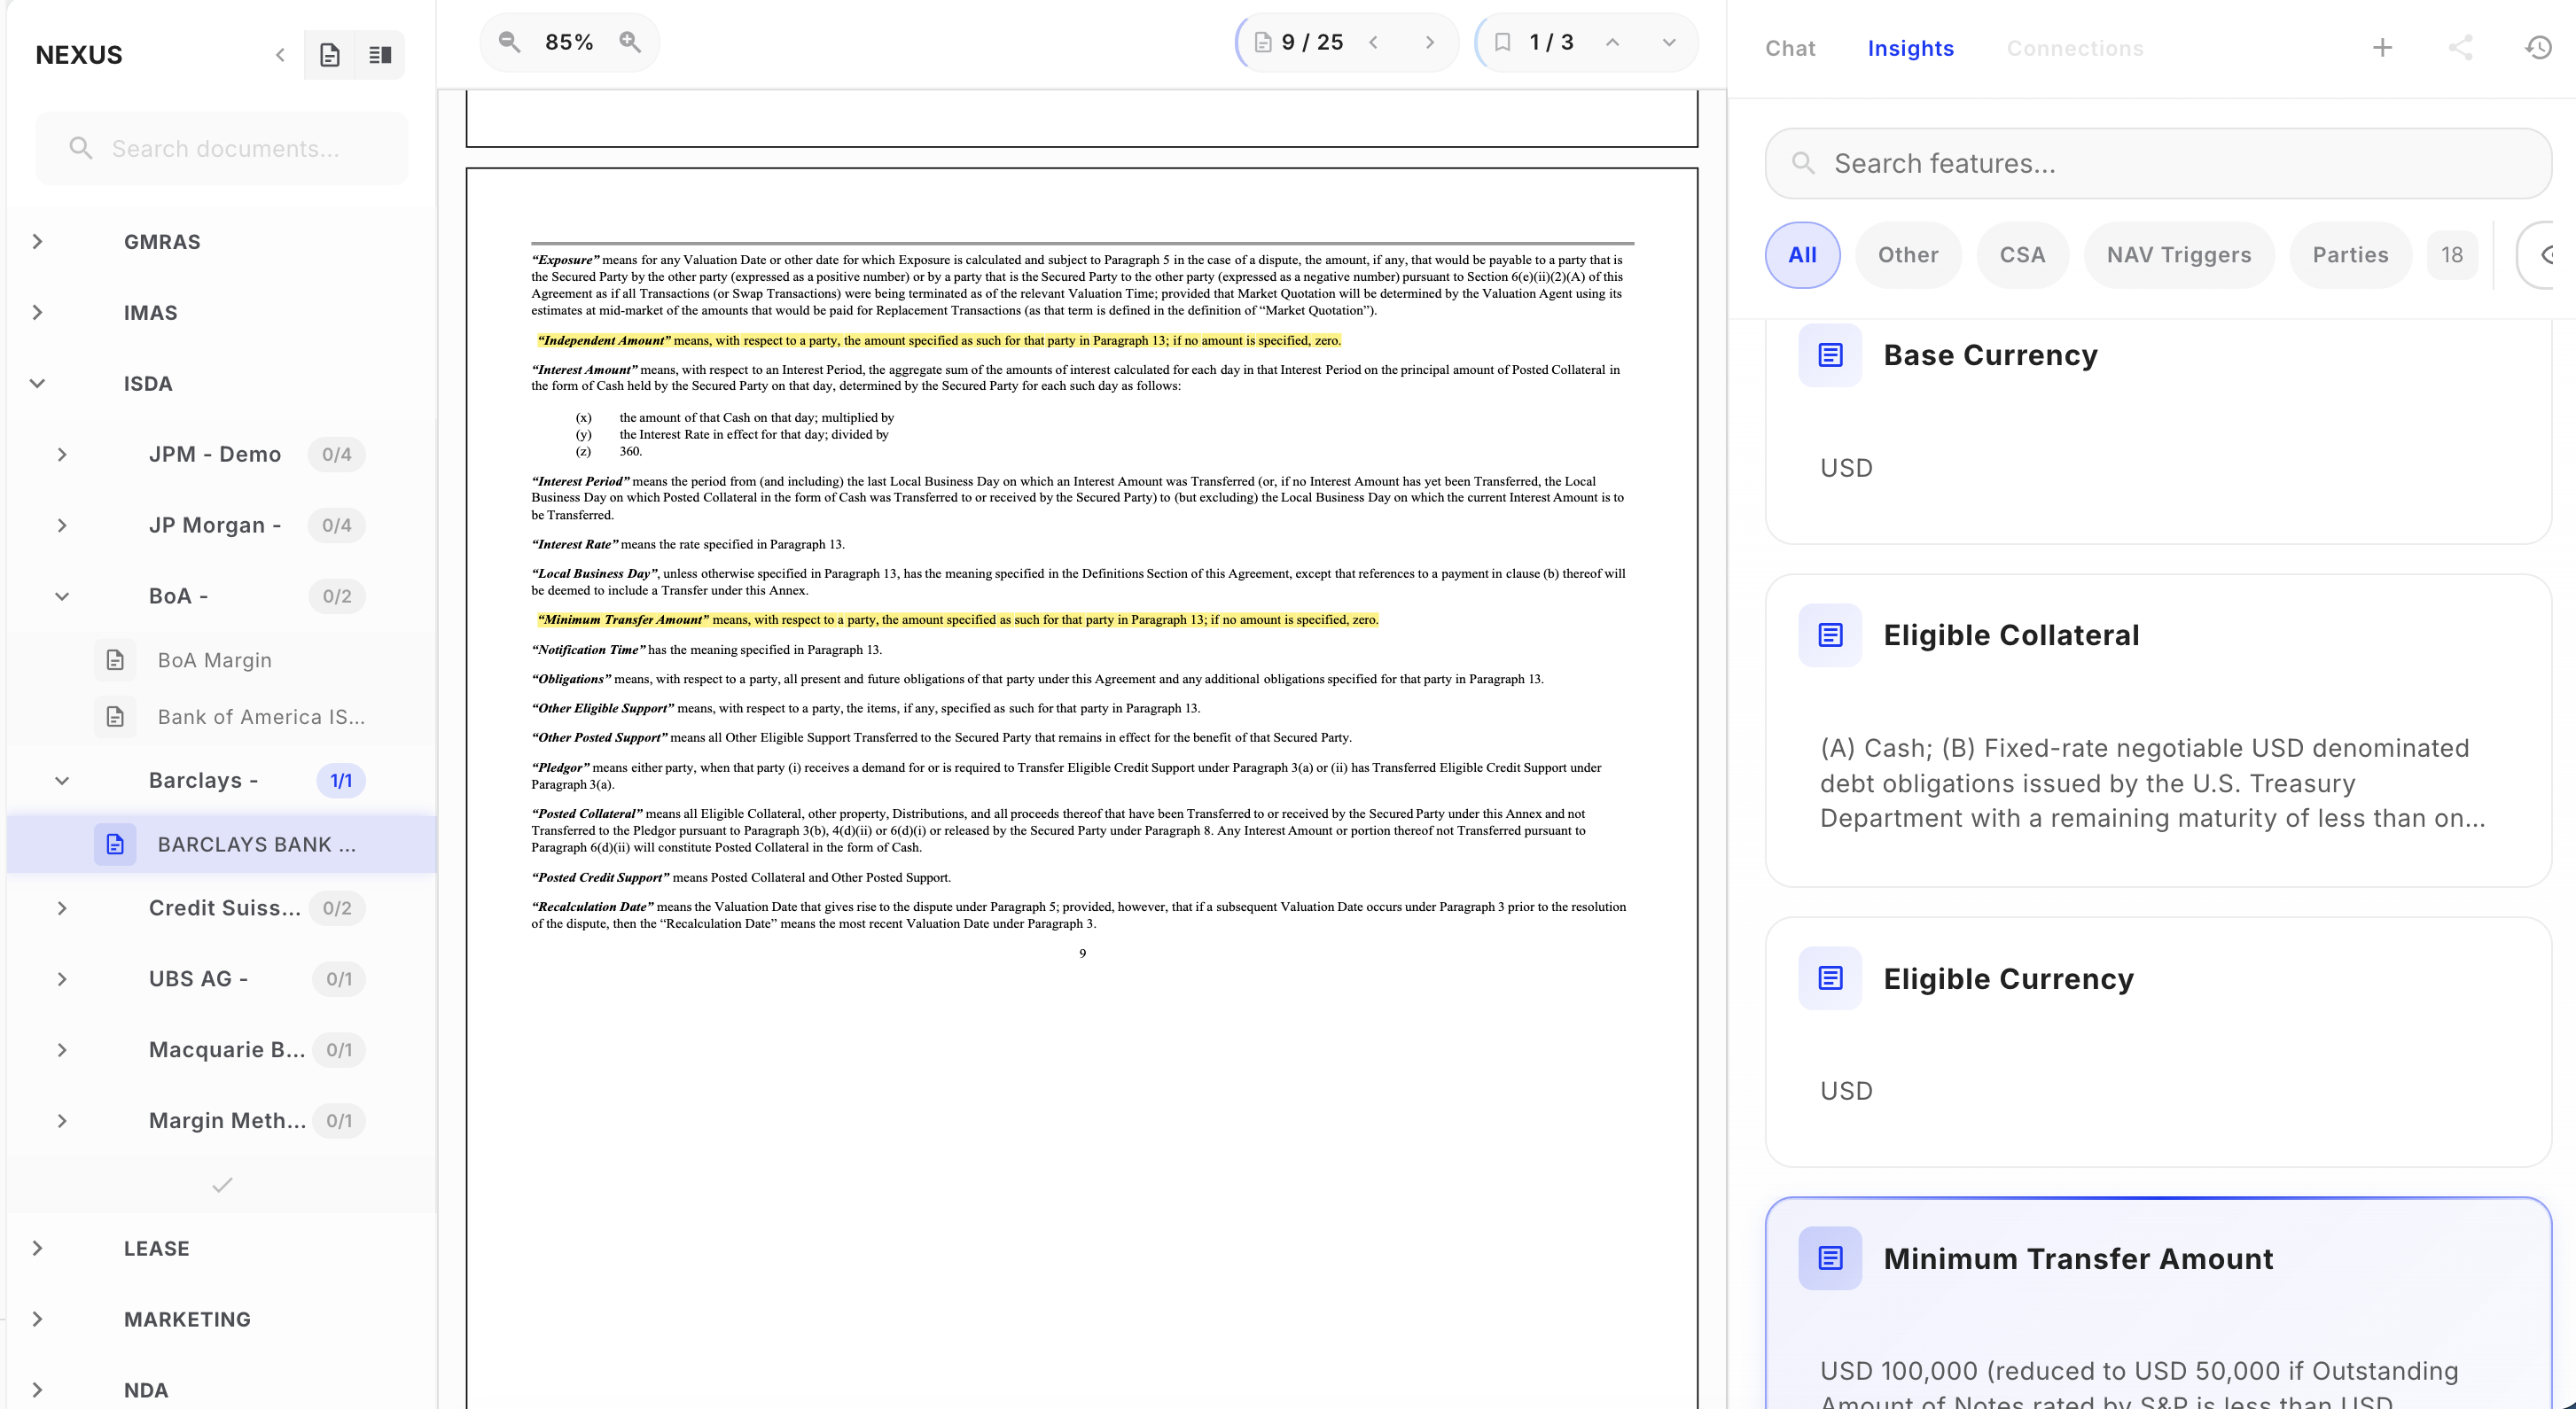Zoom in with the plus magnifier icon
This screenshot has width=2576, height=1409.
631,42
